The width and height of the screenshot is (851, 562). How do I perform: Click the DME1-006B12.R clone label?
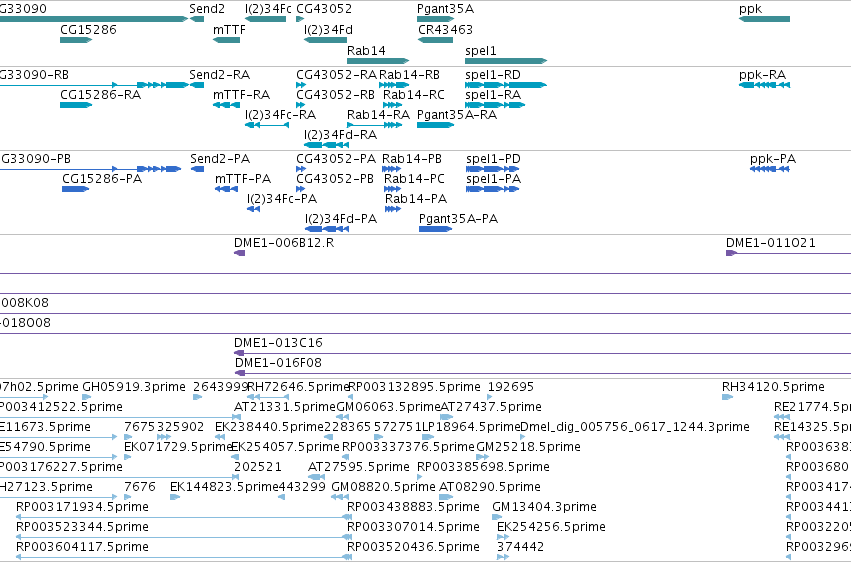coord(284,242)
